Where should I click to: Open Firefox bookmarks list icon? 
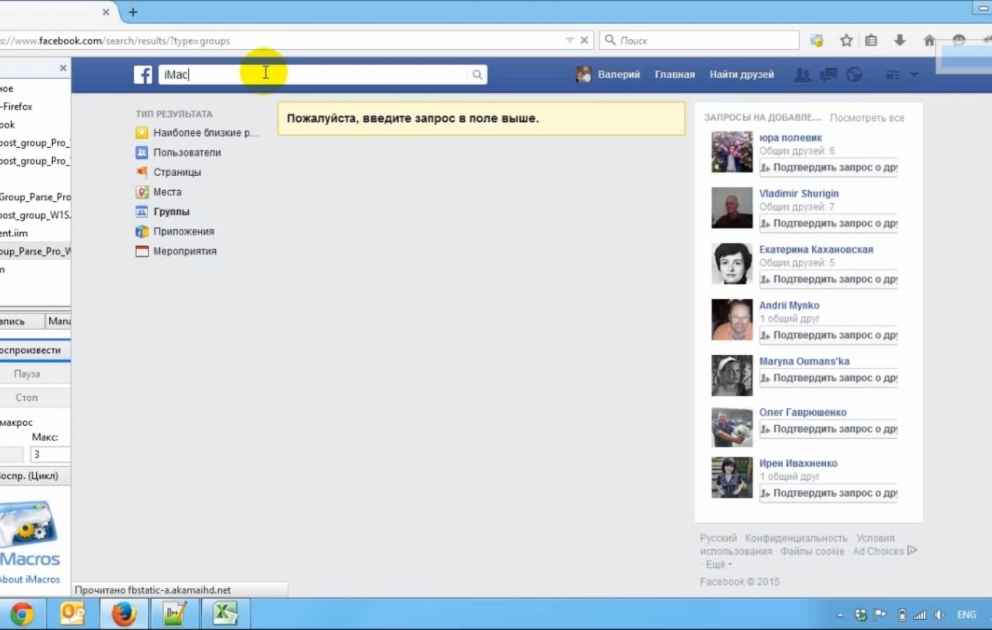[x=871, y=40]
